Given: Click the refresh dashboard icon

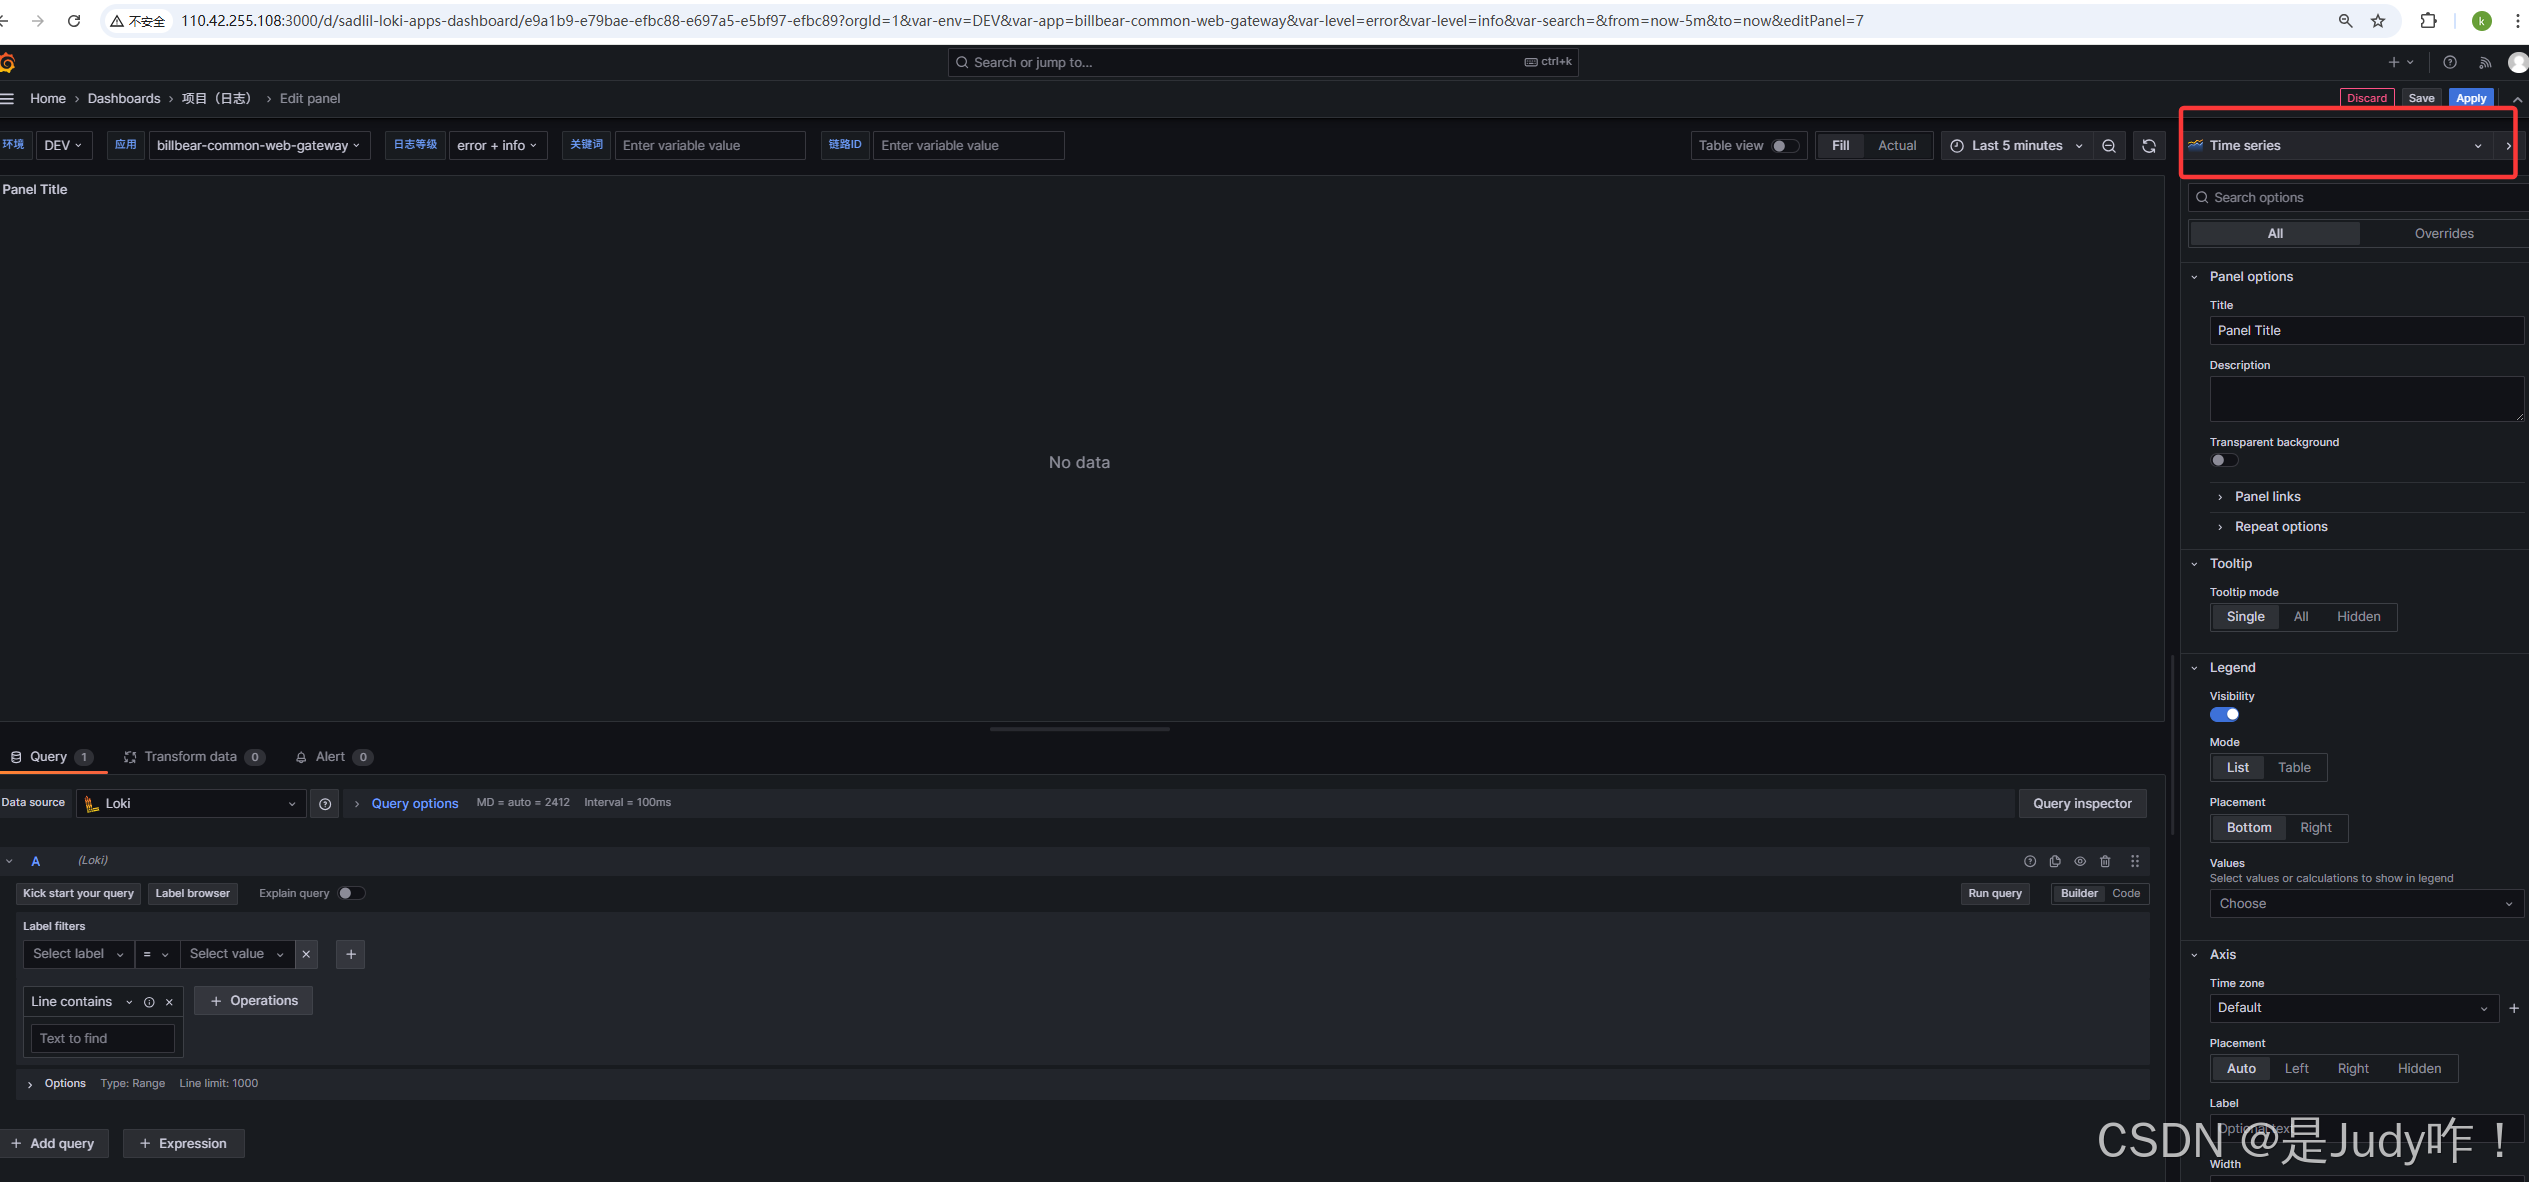Looking at the screenshot, I should (x=2148, y=146).
